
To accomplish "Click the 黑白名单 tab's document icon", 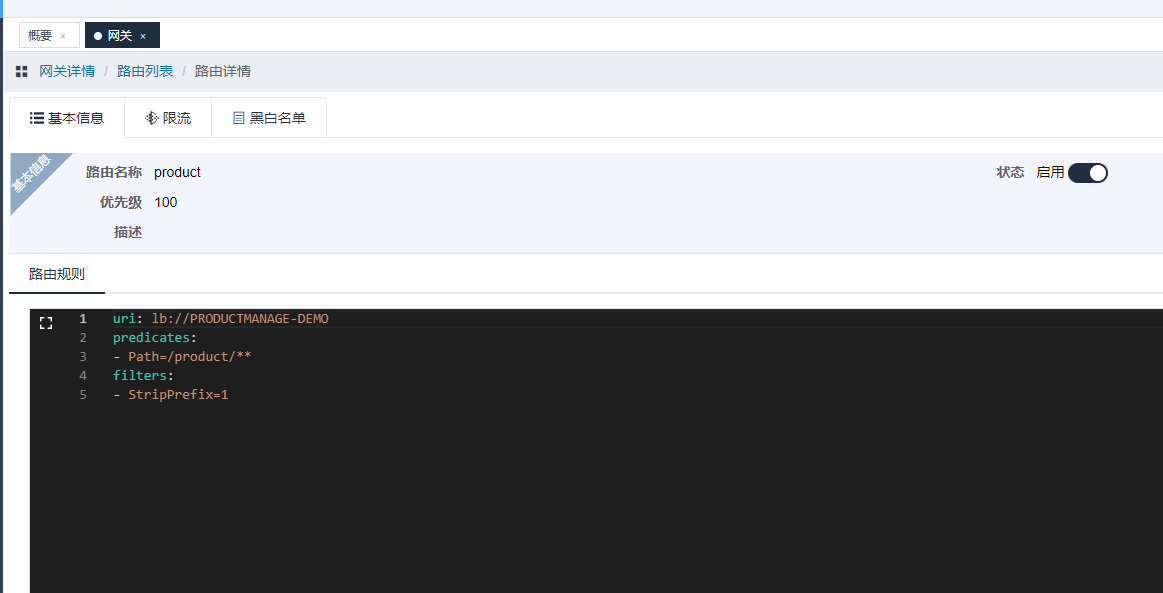I will pyautogui.click(x=238, y=118).
